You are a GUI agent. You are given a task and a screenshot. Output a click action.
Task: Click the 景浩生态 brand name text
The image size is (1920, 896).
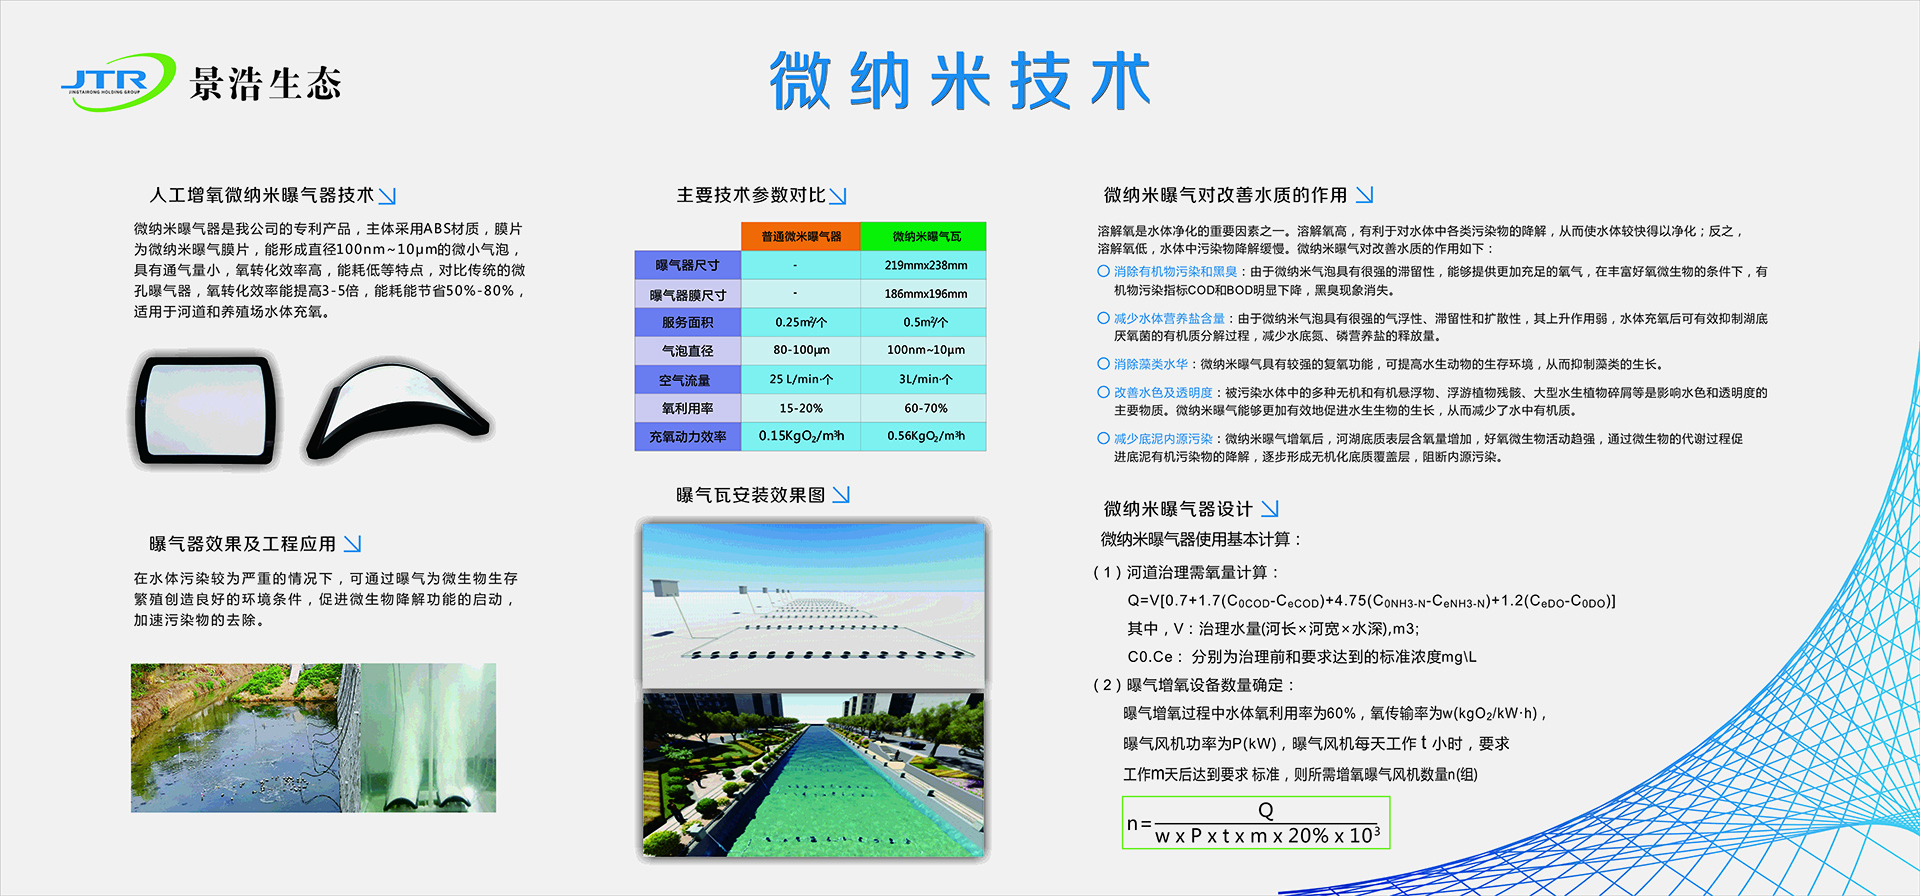point(266,84)
